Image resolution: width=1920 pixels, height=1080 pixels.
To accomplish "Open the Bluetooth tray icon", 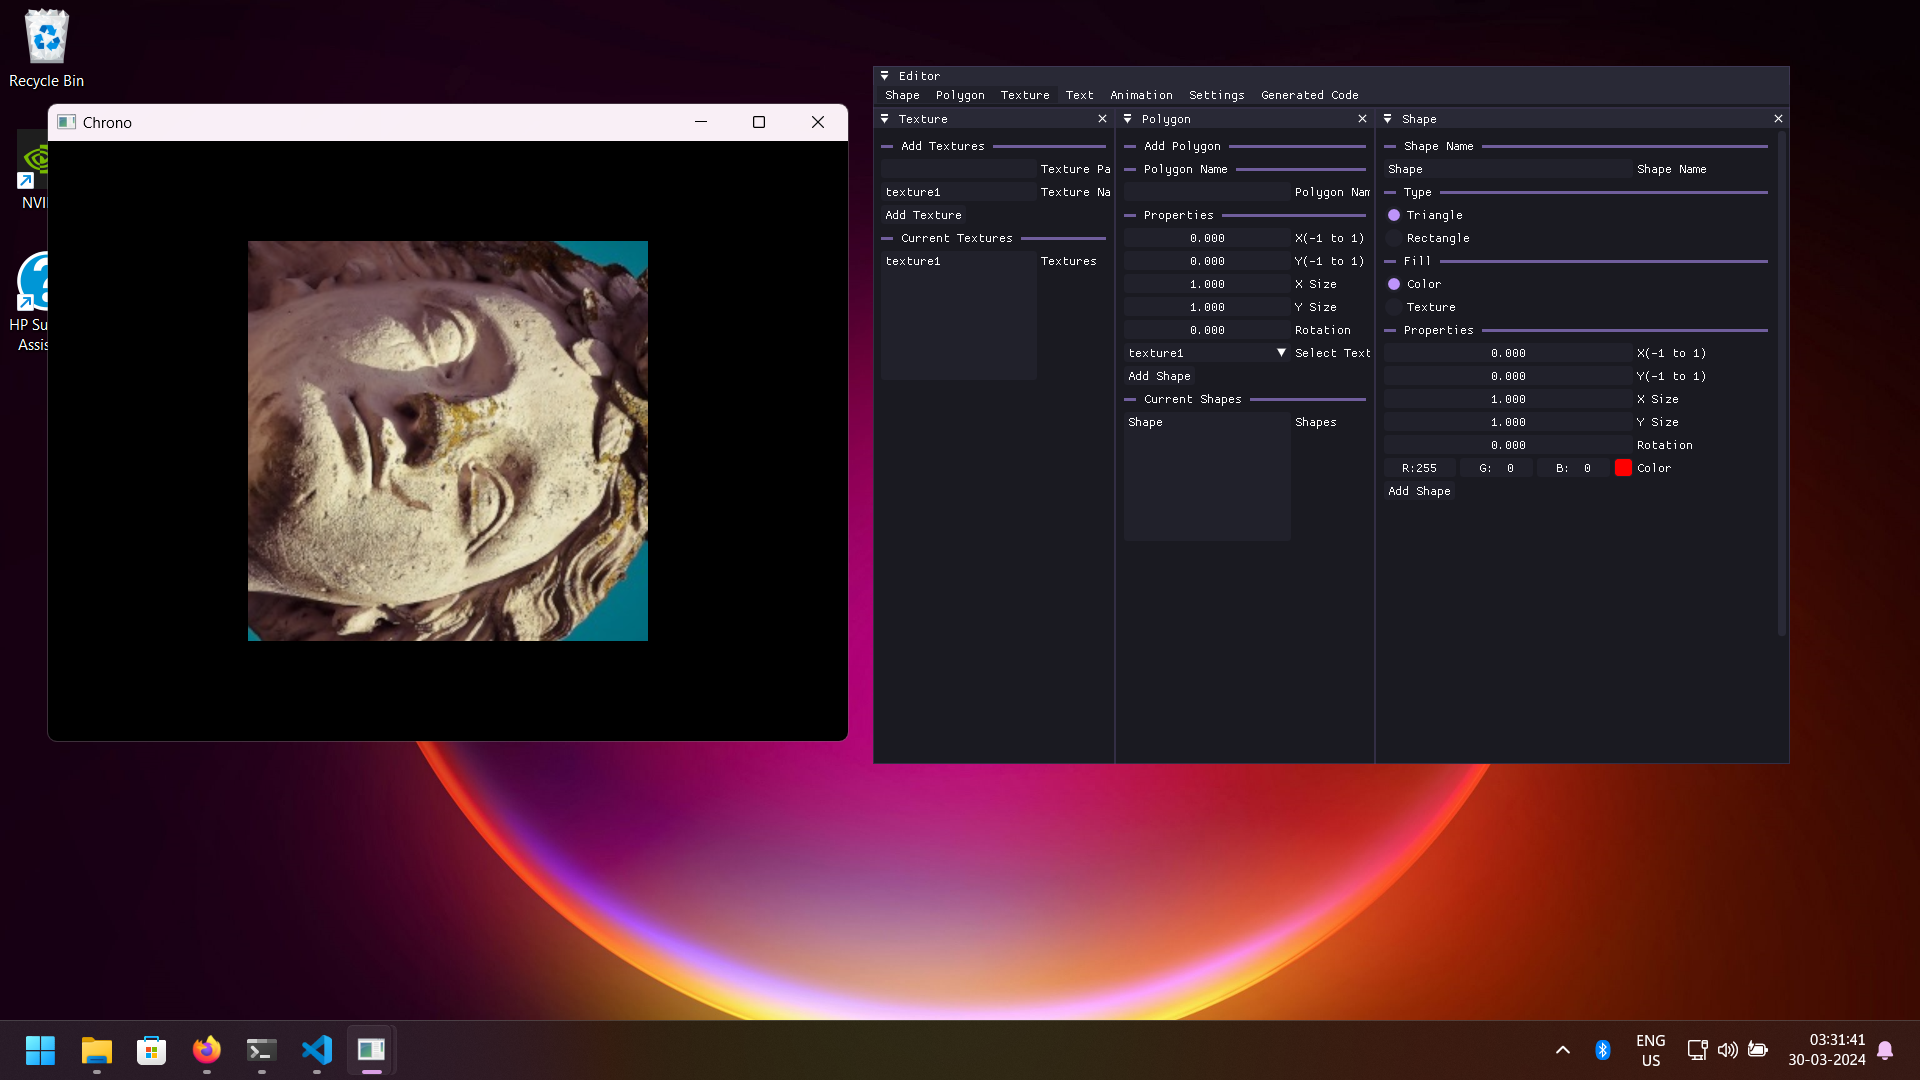I will coord(1602,1050).
